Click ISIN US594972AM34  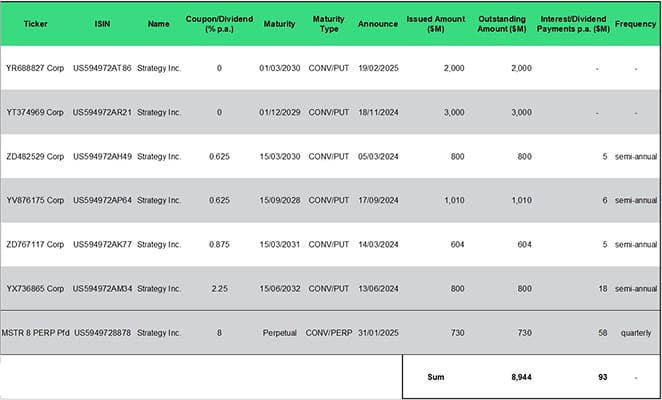[x=102, y=288]
